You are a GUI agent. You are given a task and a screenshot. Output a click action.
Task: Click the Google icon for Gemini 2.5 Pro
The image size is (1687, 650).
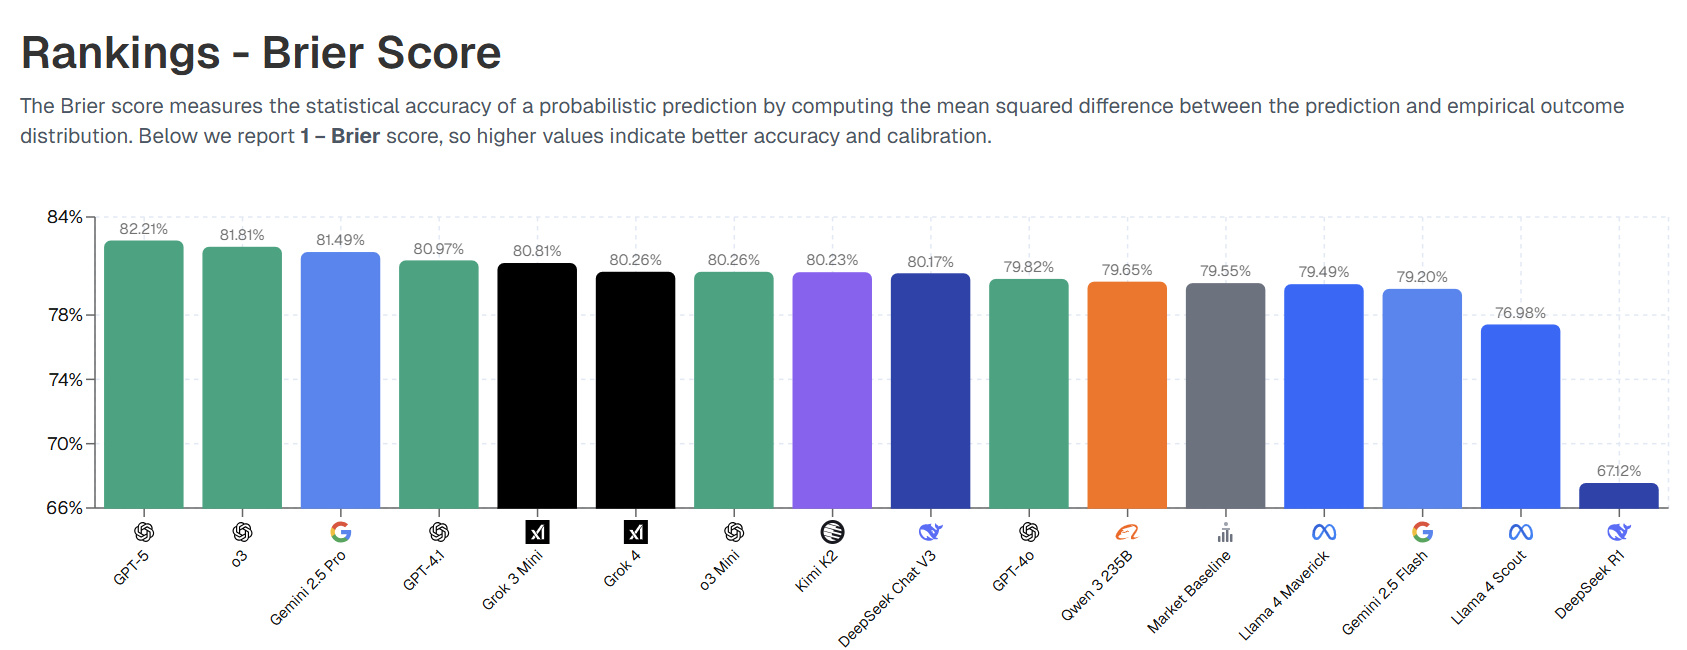(340, 532)
